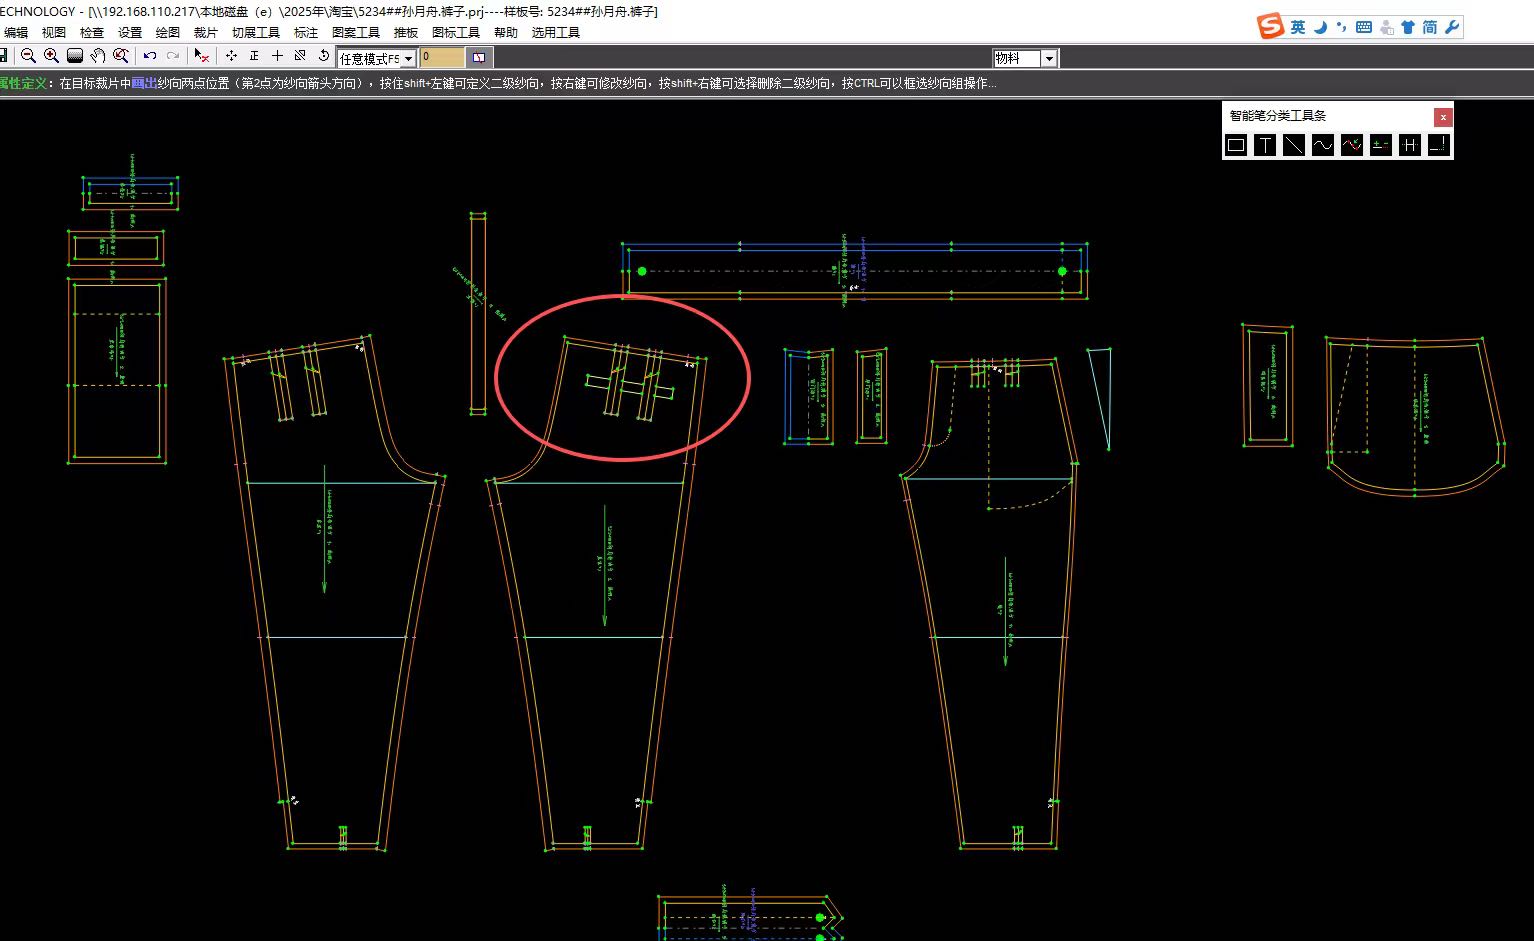Select the rectangle tool in smart pen toolbar
1534x941 pixels.
(1236, 146)
